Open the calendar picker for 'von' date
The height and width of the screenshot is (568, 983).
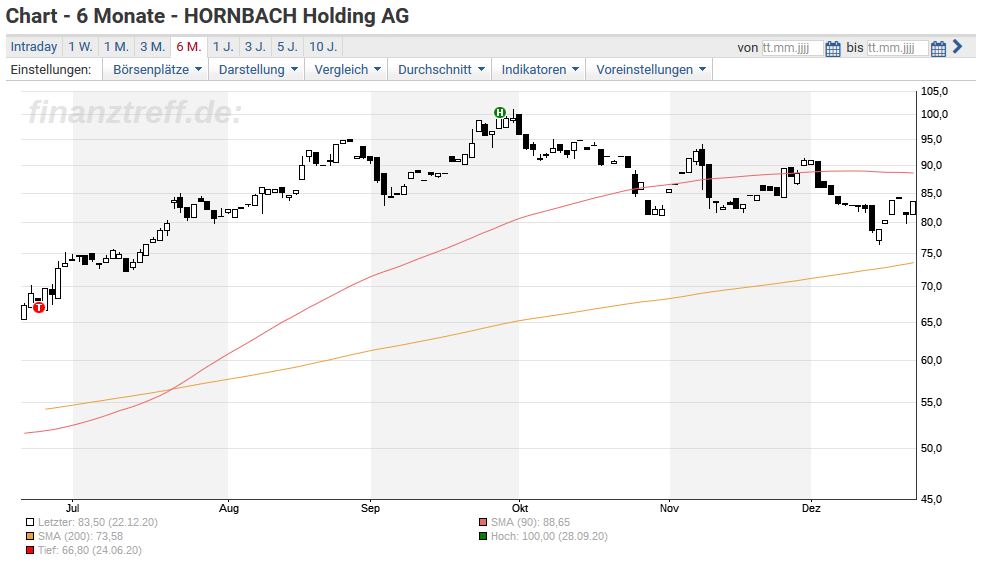[x=833, y=48]
